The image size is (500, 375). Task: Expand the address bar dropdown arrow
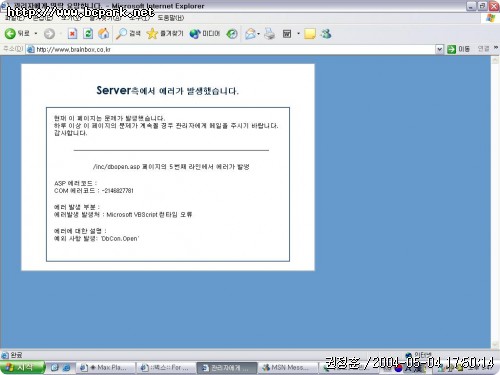click(440, 49)
